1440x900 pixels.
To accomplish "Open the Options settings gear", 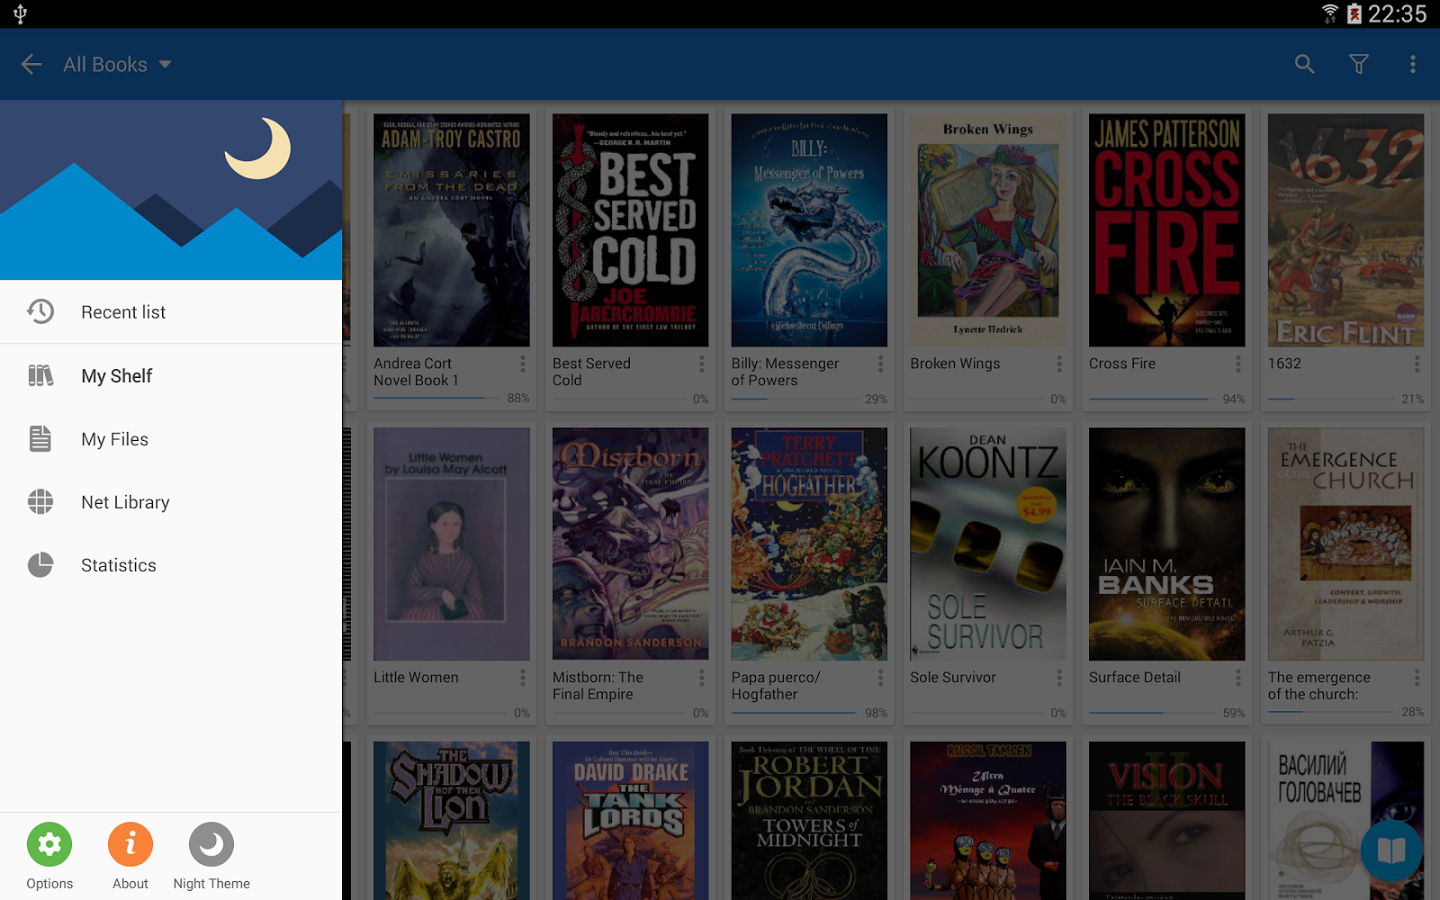I will 49,844.
